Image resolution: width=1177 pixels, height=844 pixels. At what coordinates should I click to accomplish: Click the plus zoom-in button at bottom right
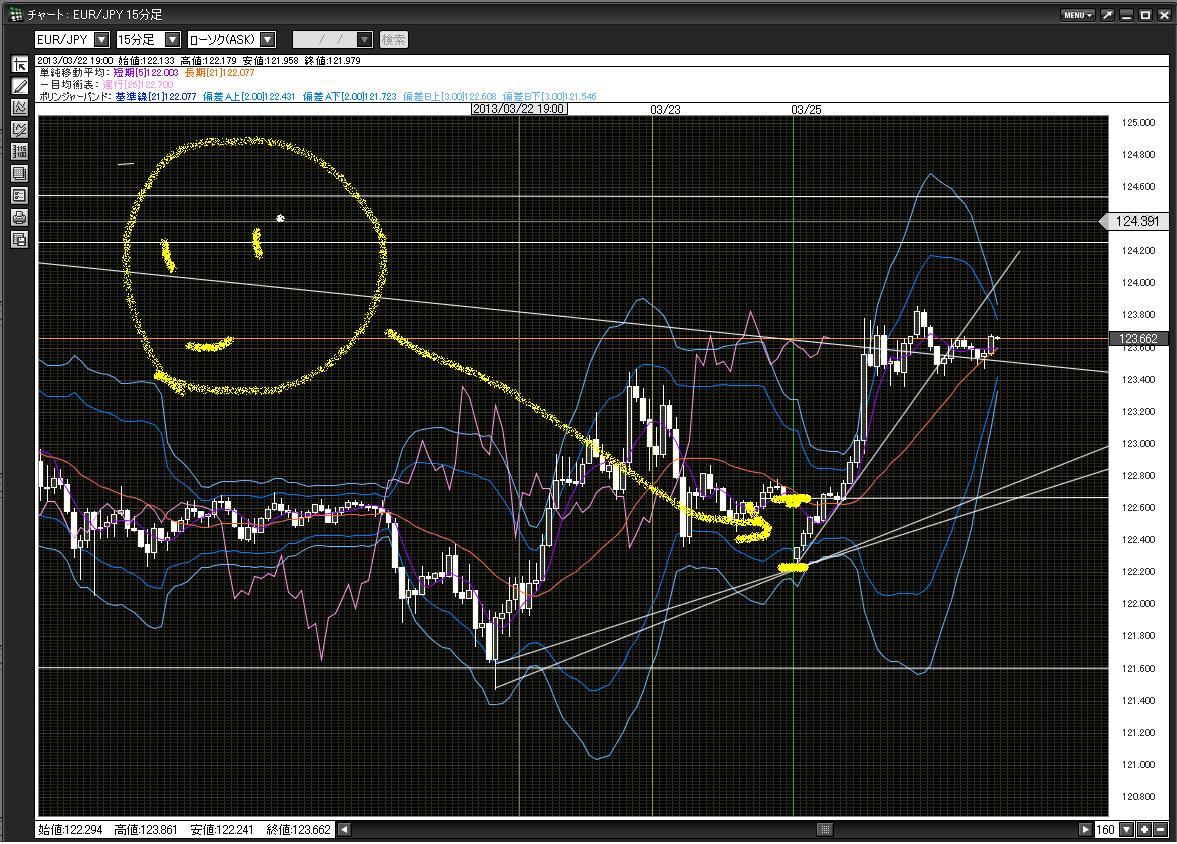1143,830
